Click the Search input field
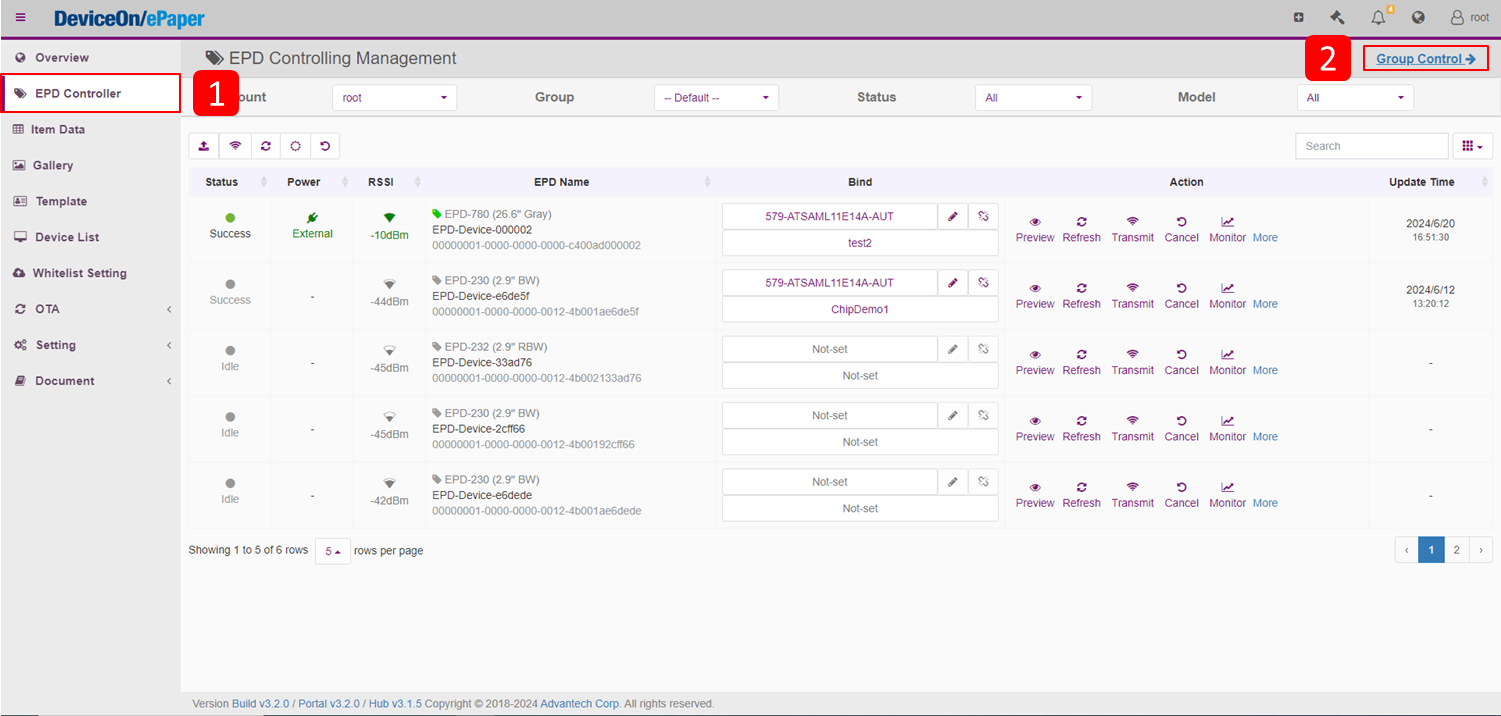1501x716 pixels. point(1371,146)
